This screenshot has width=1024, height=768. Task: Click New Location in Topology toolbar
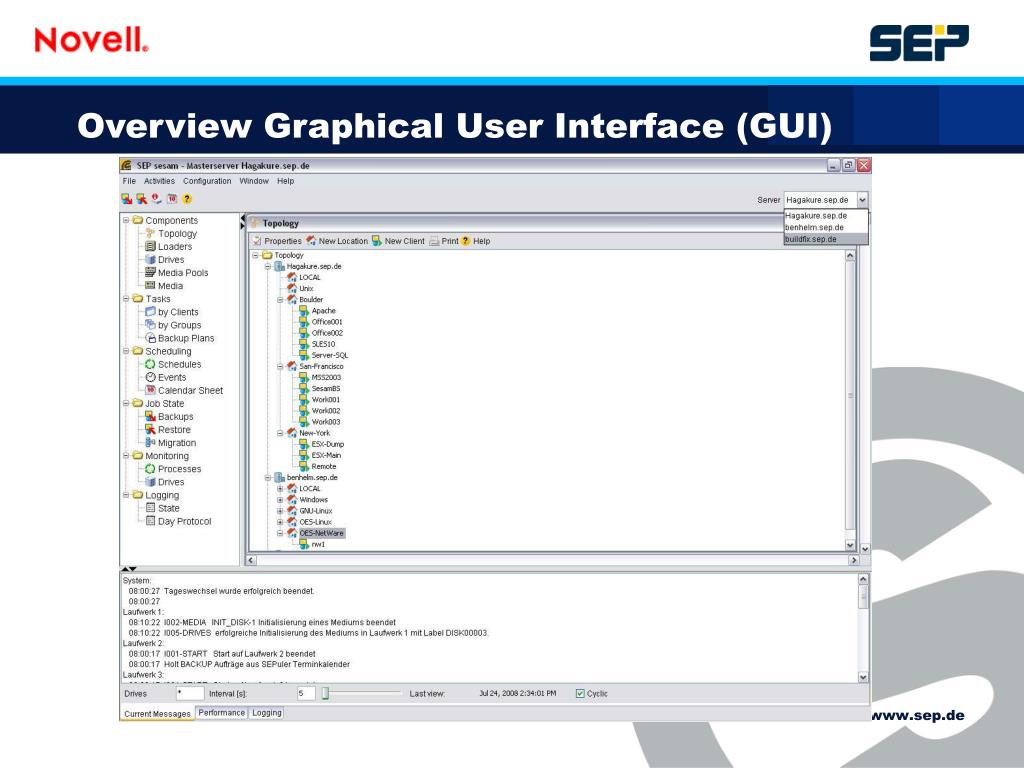click(337, 241)
